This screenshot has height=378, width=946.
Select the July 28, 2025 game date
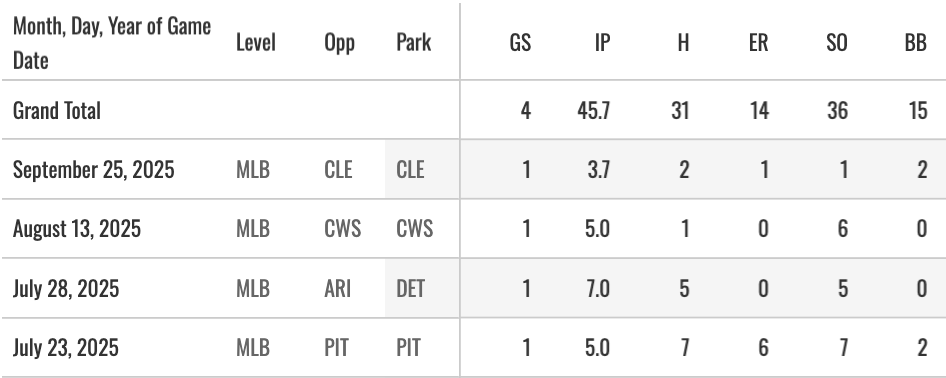(66, 288)
